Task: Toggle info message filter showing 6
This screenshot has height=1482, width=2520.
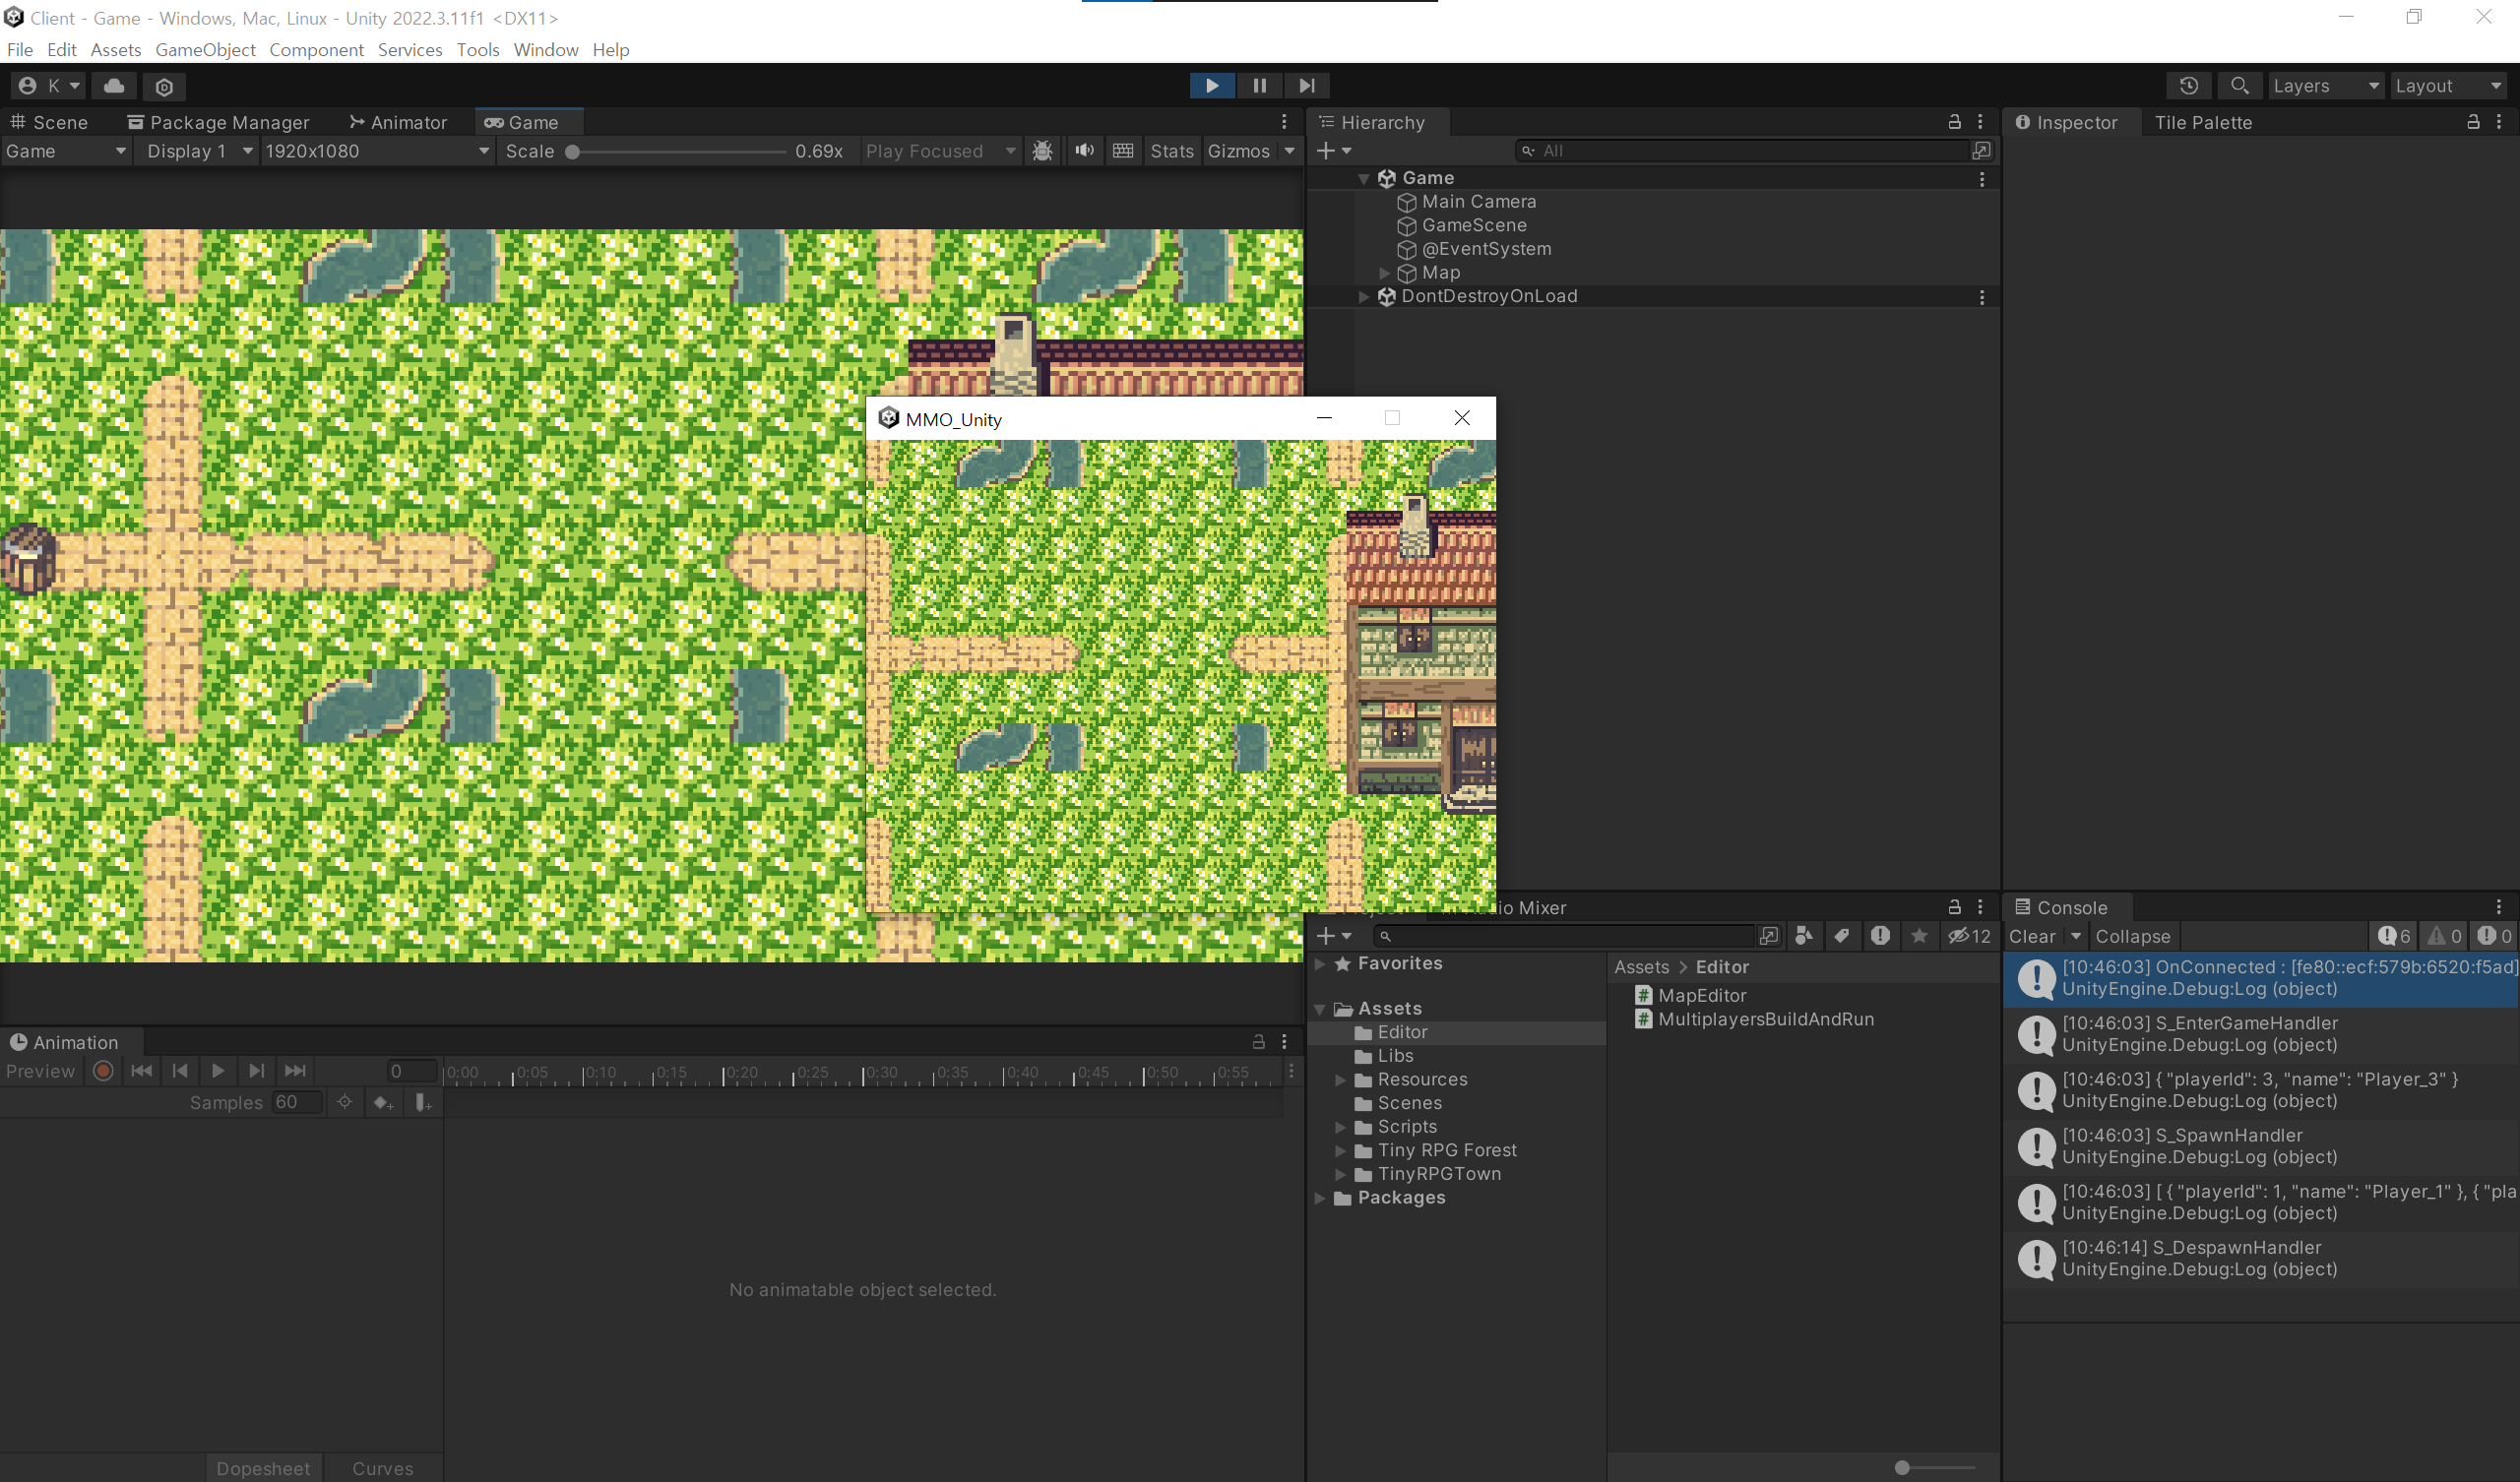Action: (2394, 936)
